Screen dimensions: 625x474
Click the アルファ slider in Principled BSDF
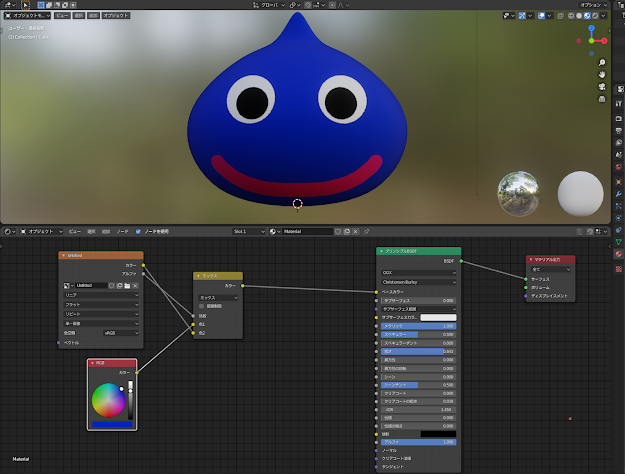click(x=419, y=442)
